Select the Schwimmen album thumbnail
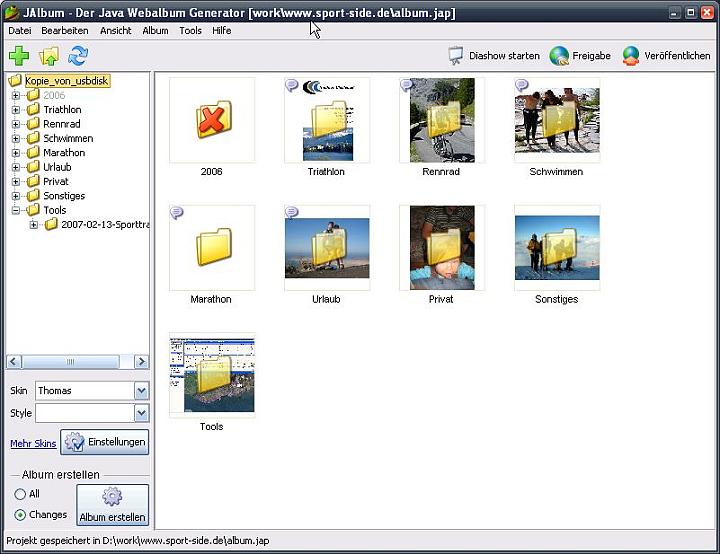 click(x=557, y=120)
